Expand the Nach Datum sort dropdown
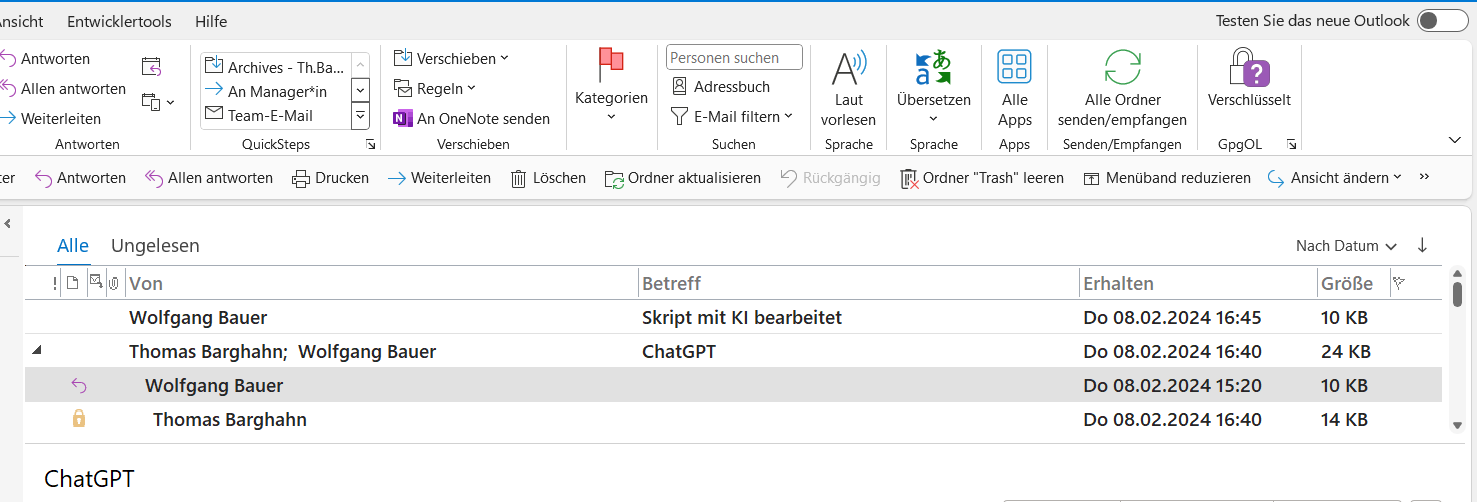Image resolution: width=1477 pixels, height=502 pixels. click(x=1346, y=246)
